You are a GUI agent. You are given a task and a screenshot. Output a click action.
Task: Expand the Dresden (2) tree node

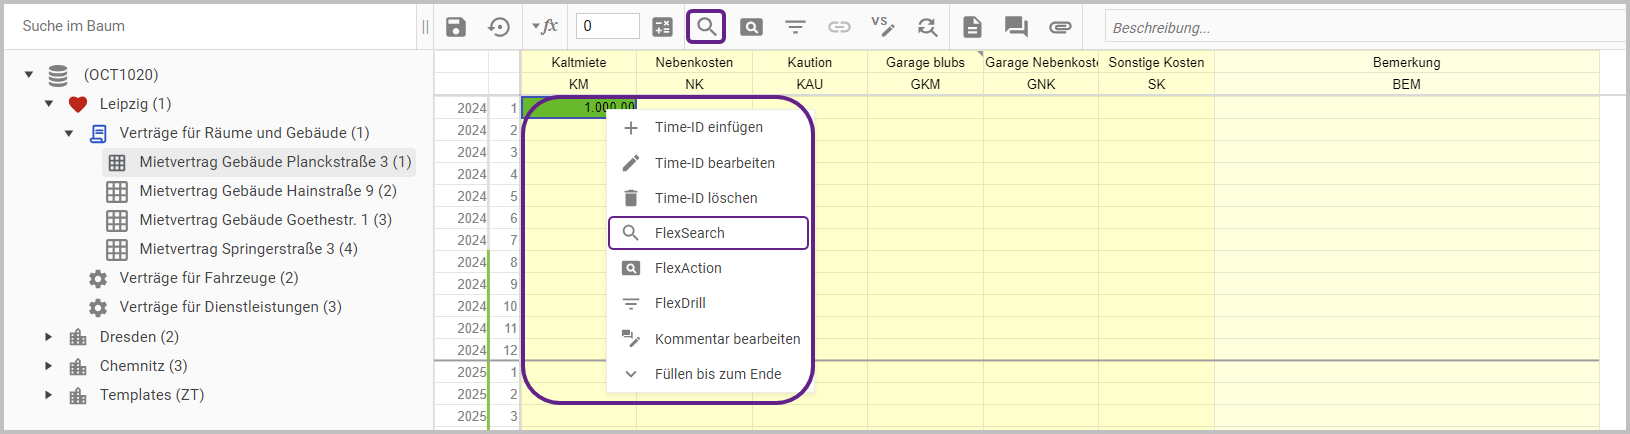48,337
